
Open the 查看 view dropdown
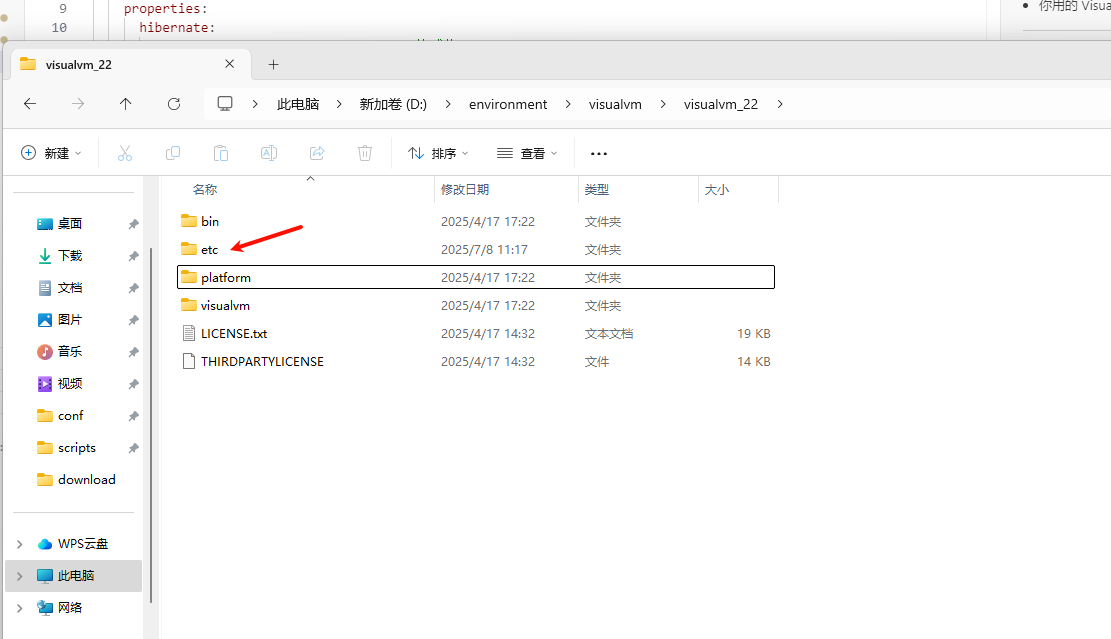tap(527, 153)
